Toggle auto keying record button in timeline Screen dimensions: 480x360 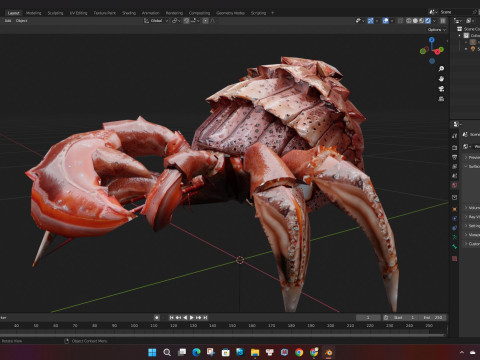tap(157, 317)
